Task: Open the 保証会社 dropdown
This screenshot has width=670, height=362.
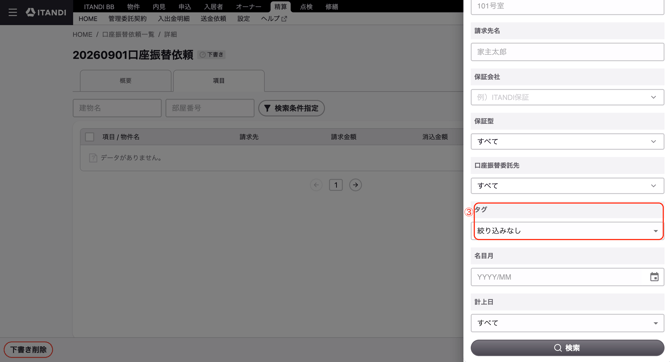Action: (x=567, y=97)
